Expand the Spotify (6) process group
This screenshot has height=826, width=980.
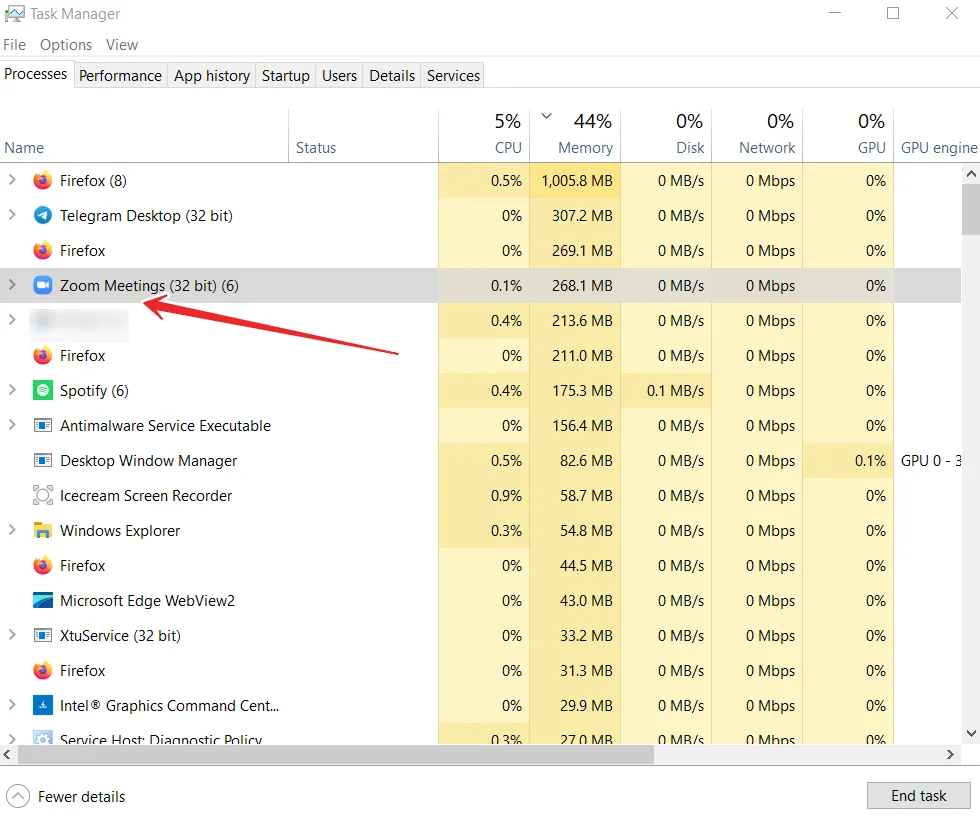12,390
